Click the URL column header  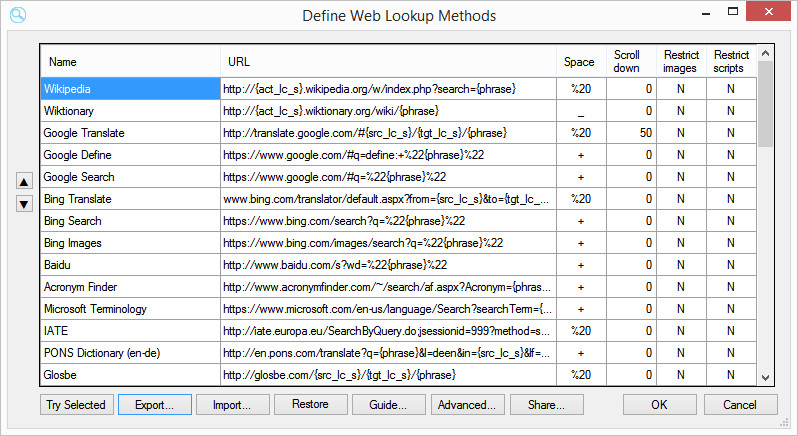388,61
